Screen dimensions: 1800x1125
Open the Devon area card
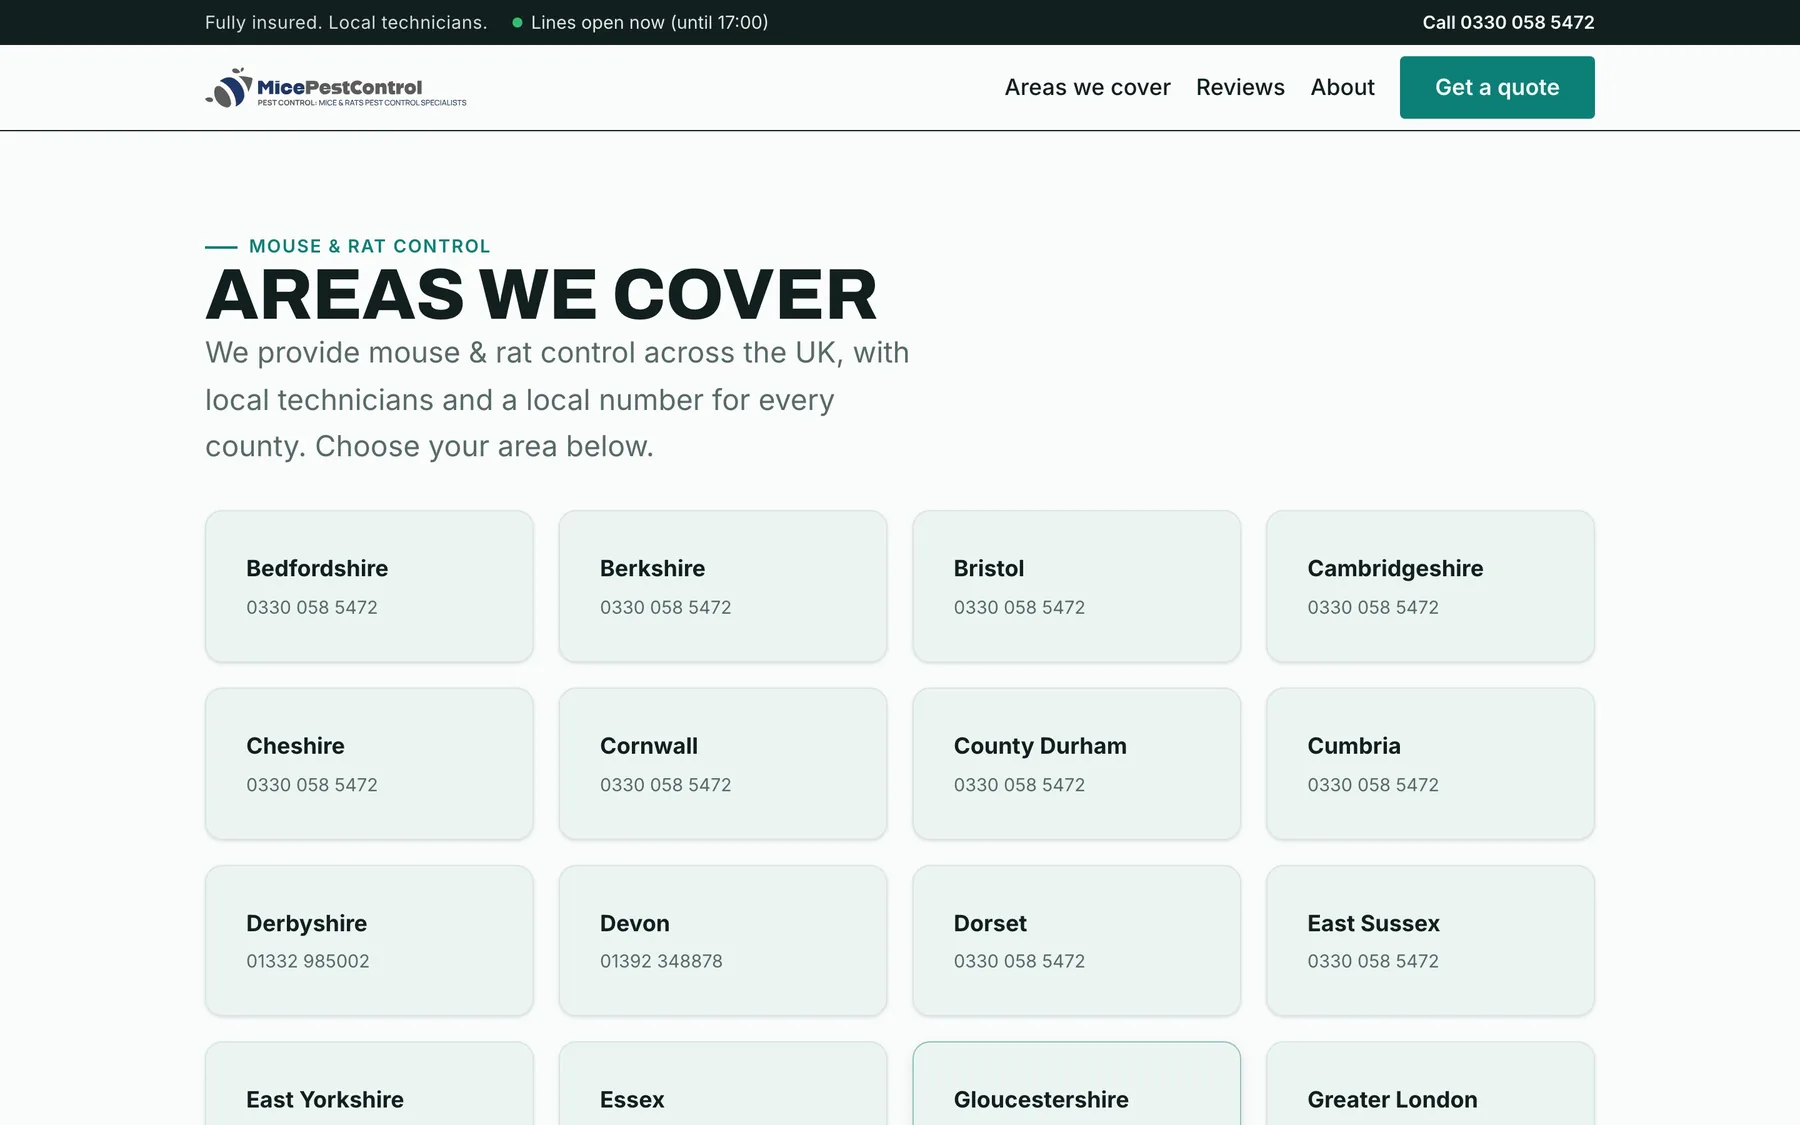pos(723,940)
